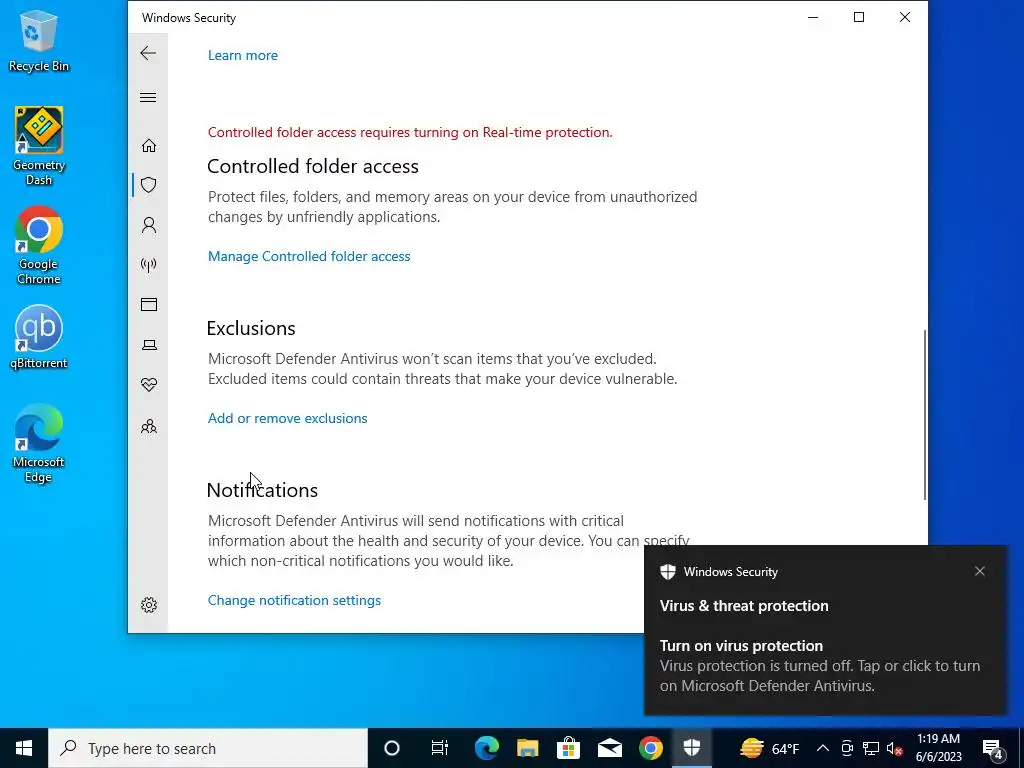The width and height of the screenshot is (1024, 768).
Task: Launch Microsoft Edge from the taskbar
Action: [x=487, y=748]
